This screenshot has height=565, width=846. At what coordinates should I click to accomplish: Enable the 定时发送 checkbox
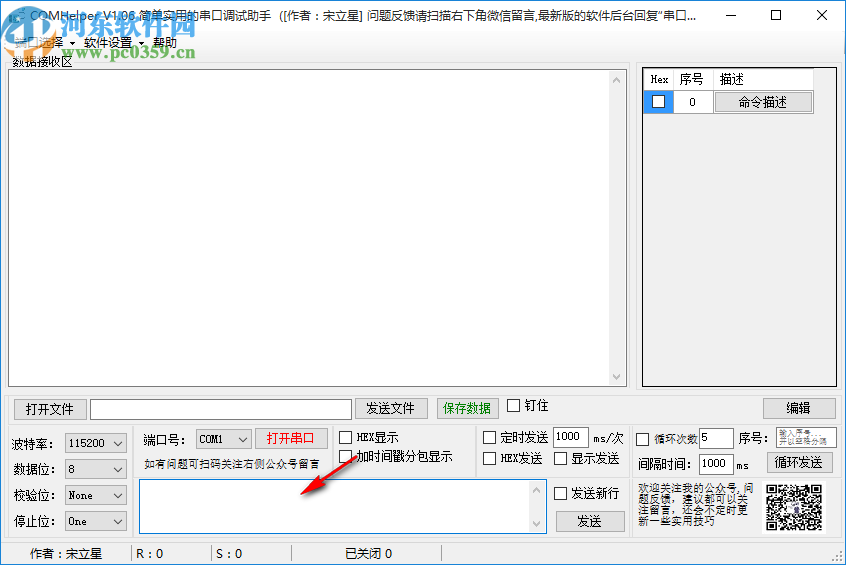pyautogui.click(x=489, y=437)
